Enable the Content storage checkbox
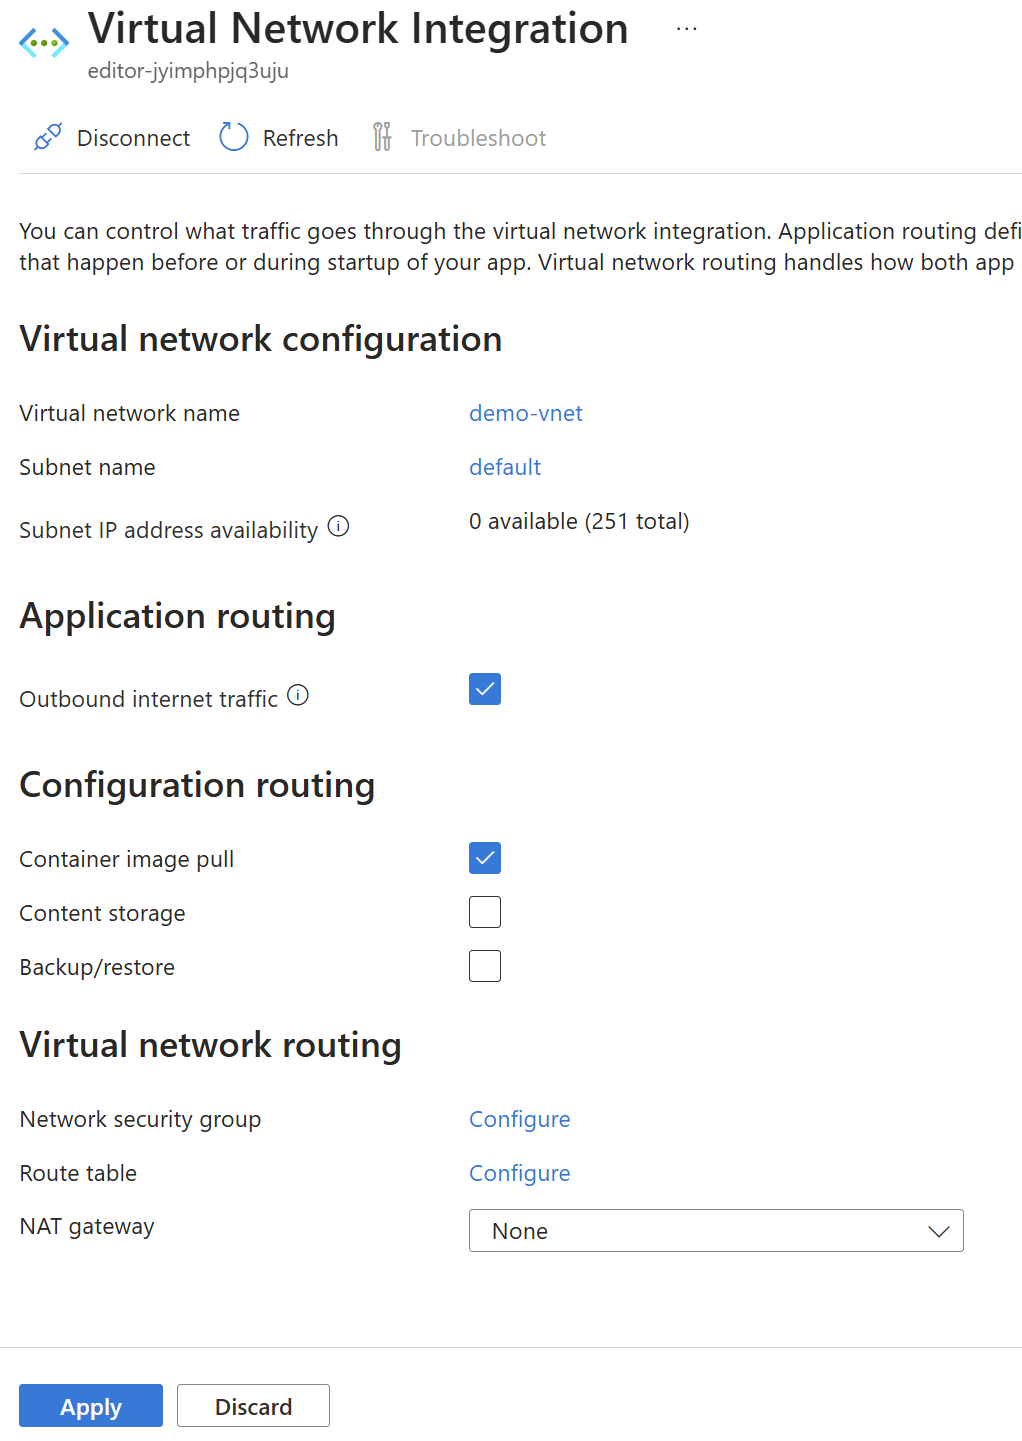Viewport: 1022px width, 1441px height. coord(485,912)
